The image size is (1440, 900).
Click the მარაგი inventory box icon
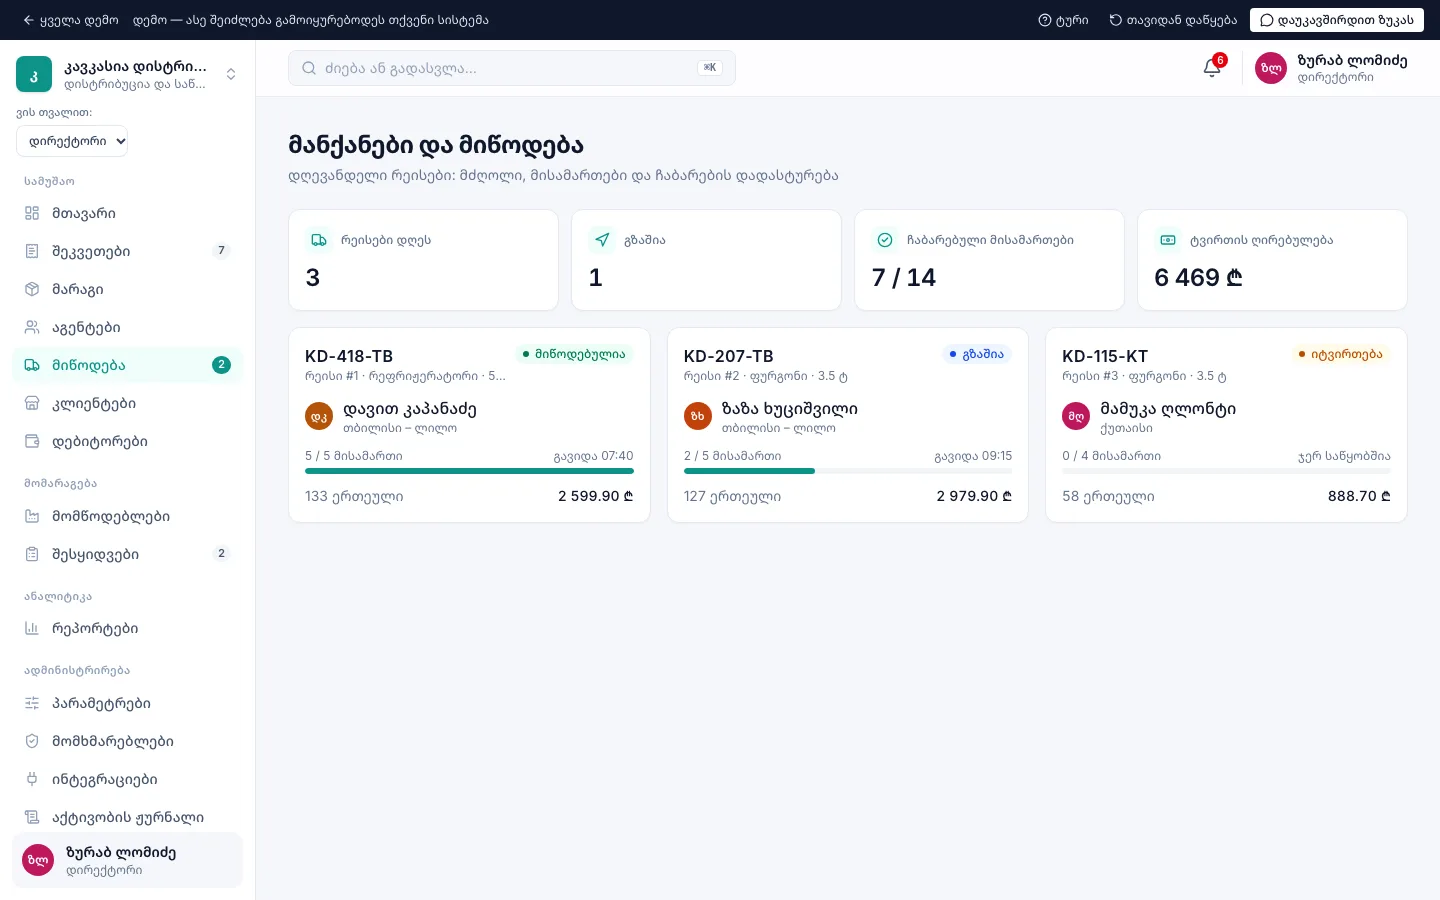point(32,289)
